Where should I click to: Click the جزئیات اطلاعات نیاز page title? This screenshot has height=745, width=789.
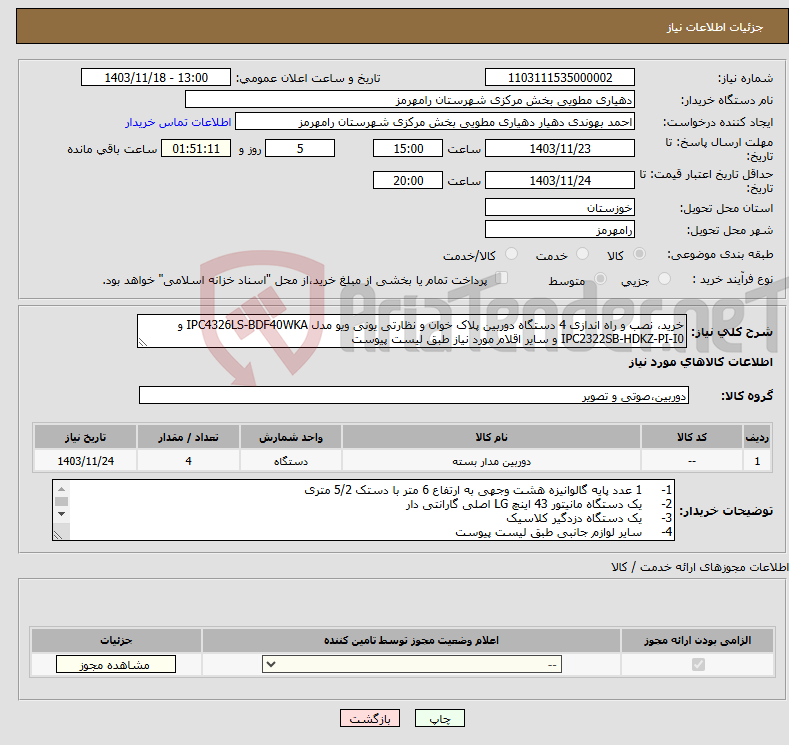[715, 27]
